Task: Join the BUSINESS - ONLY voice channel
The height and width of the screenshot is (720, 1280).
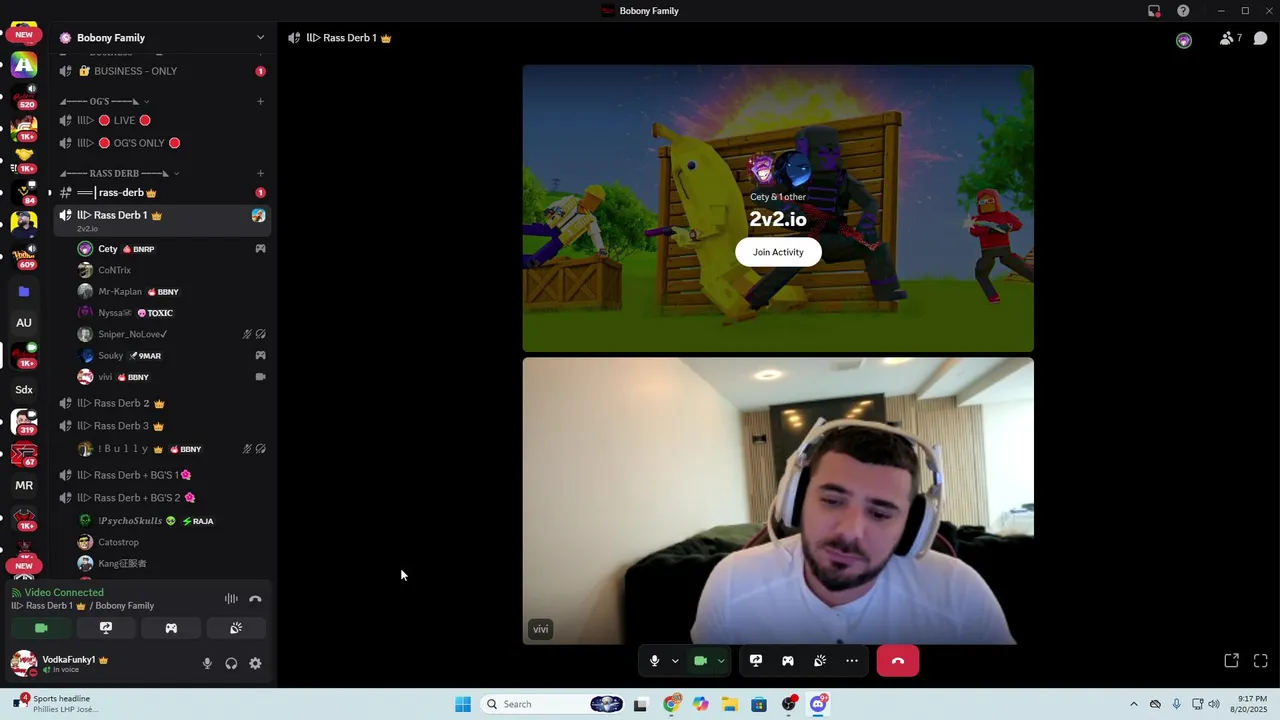Action: coord(163,71)
